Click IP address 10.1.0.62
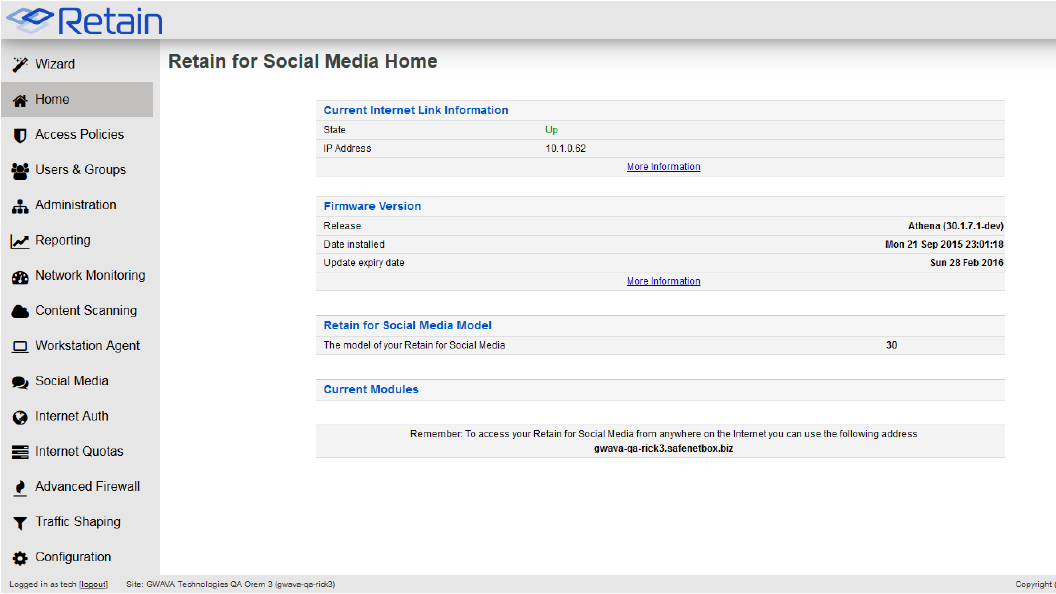Viewport: 1056px width, 594px height. pyautogui.click(x=566, y=149)
